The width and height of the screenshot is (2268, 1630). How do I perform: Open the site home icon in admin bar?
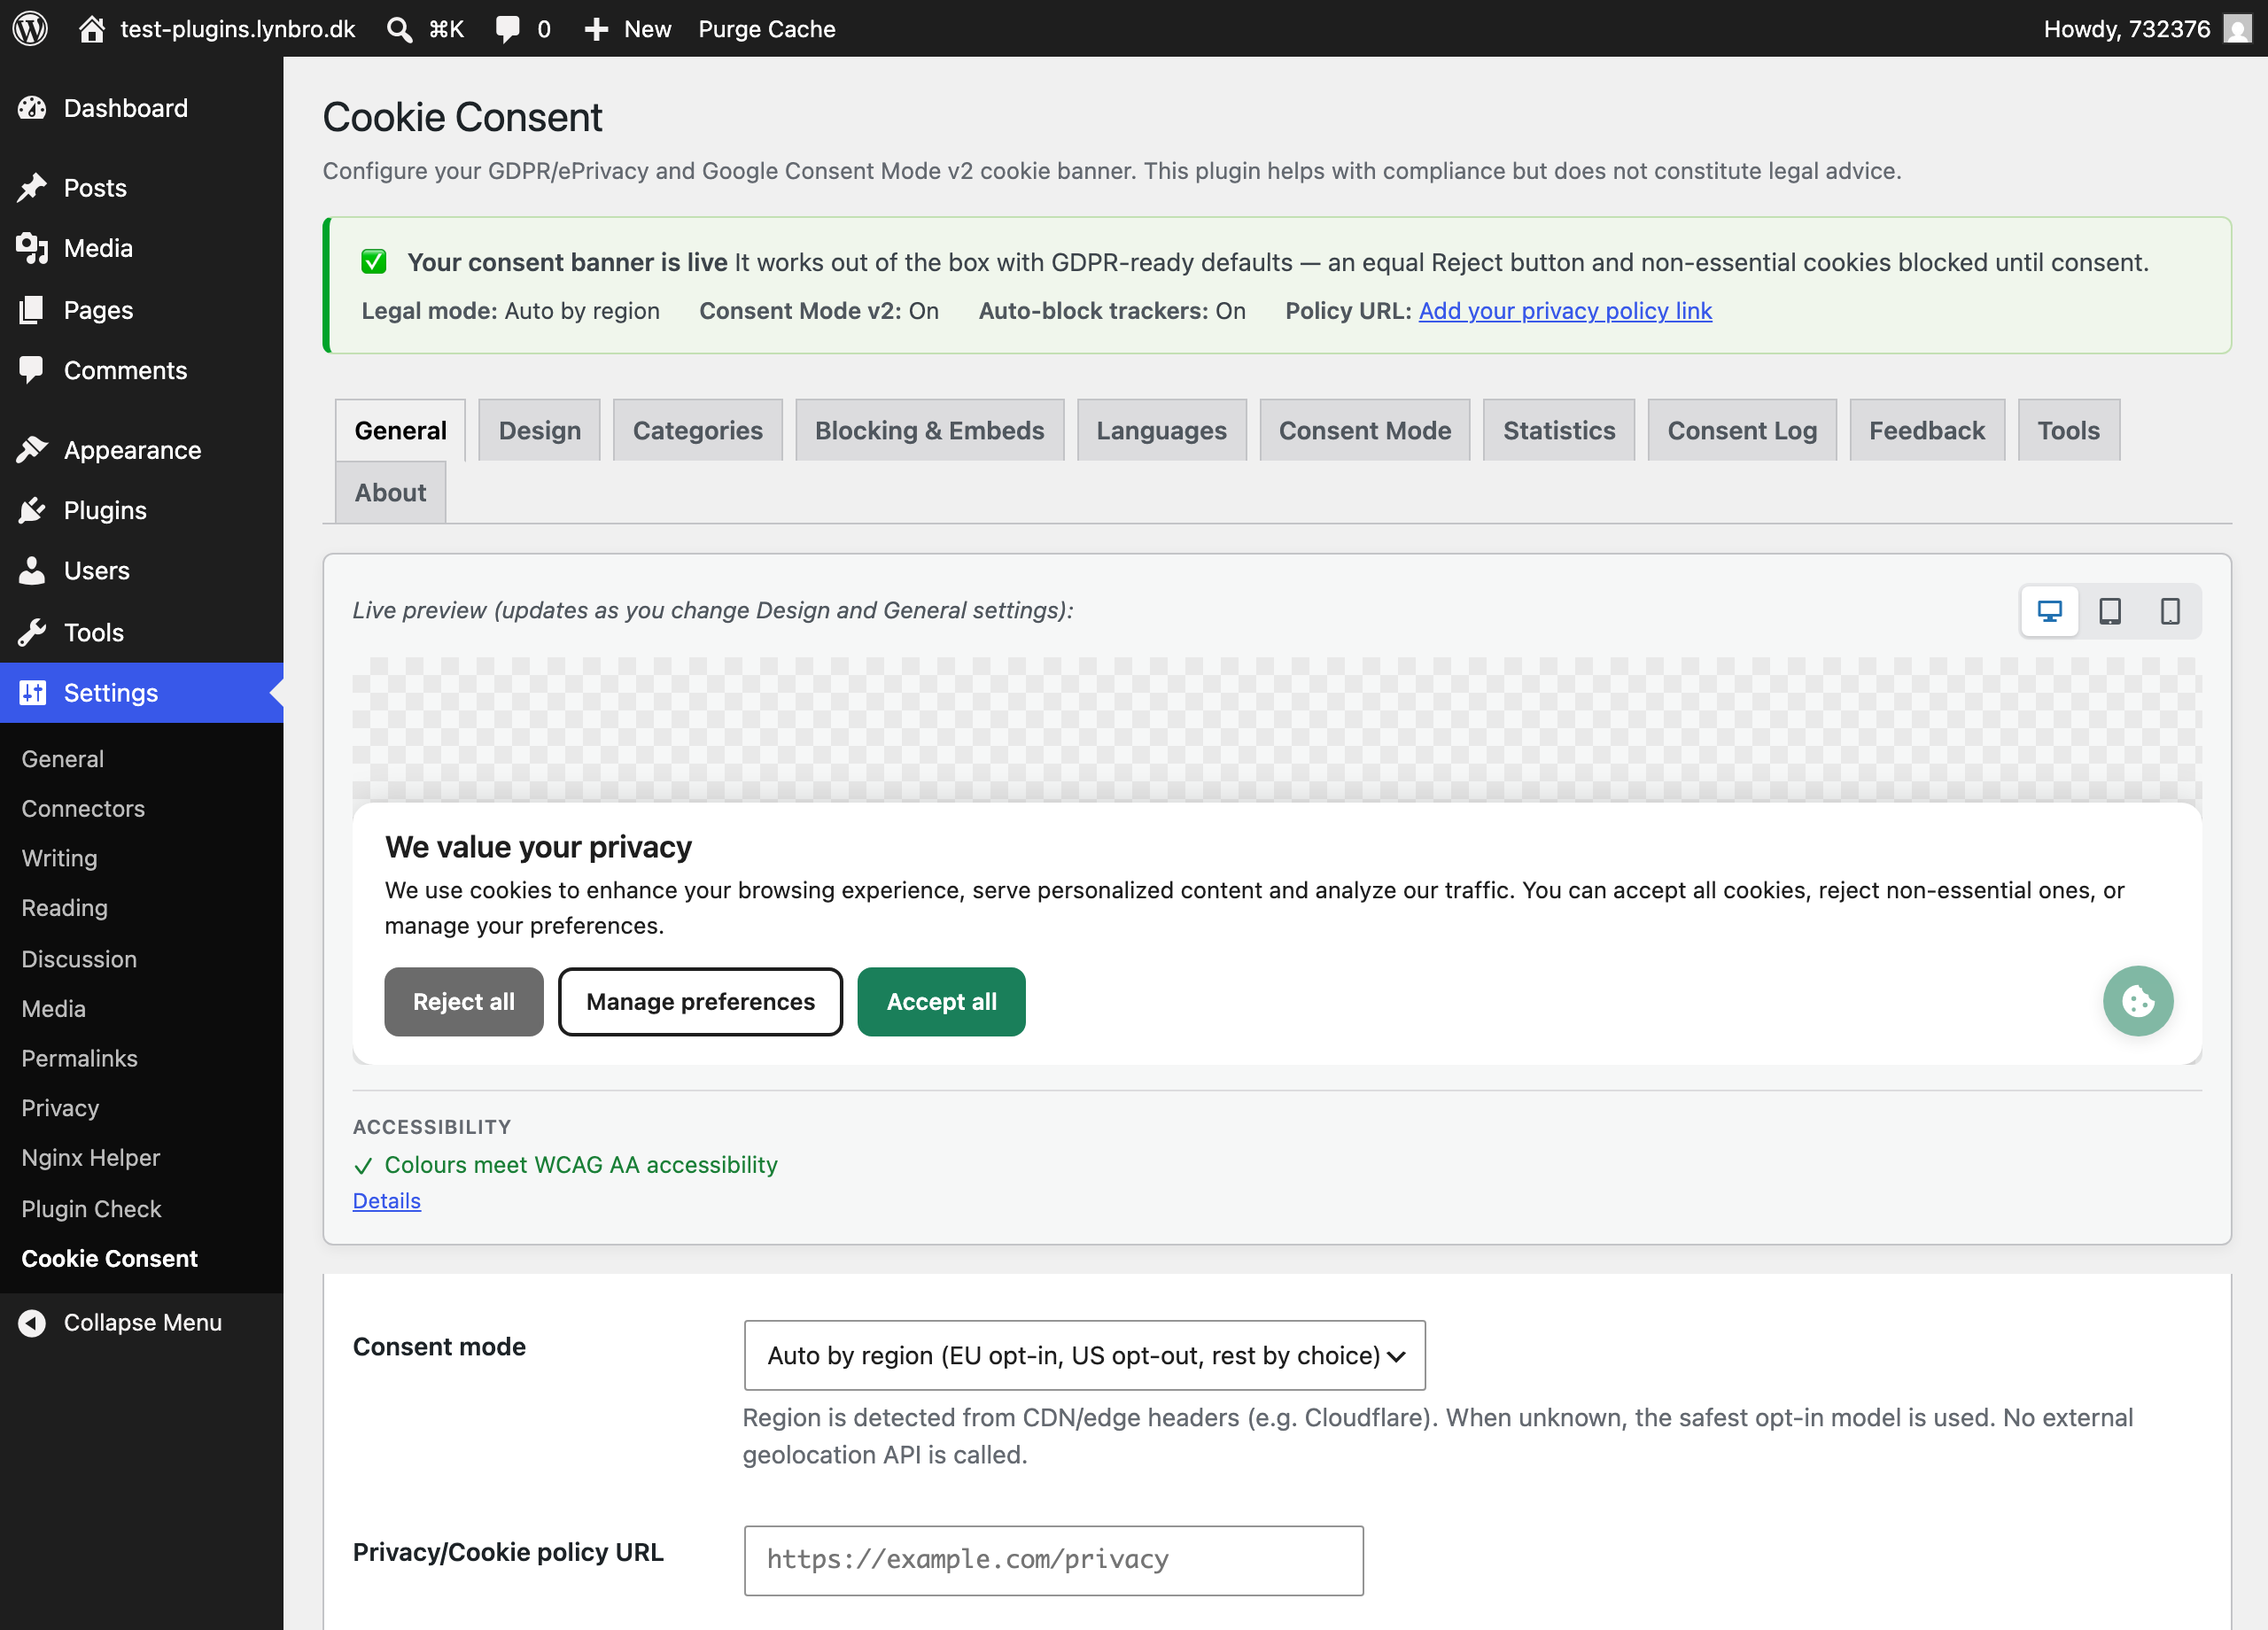coord(92,28)
